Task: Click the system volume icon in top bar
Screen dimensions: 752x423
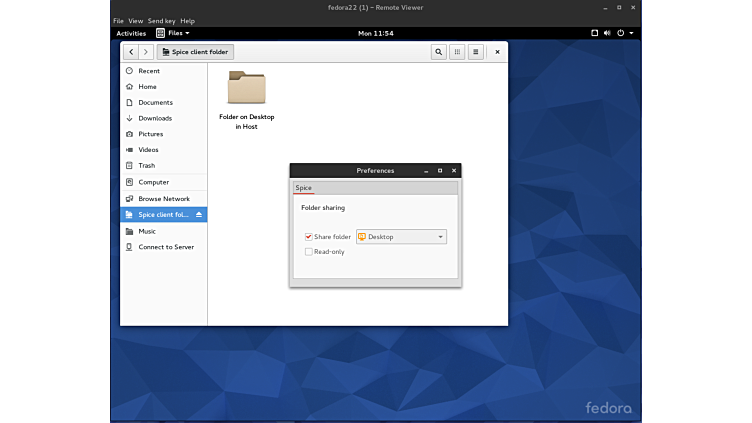Action: pos(608,33)
